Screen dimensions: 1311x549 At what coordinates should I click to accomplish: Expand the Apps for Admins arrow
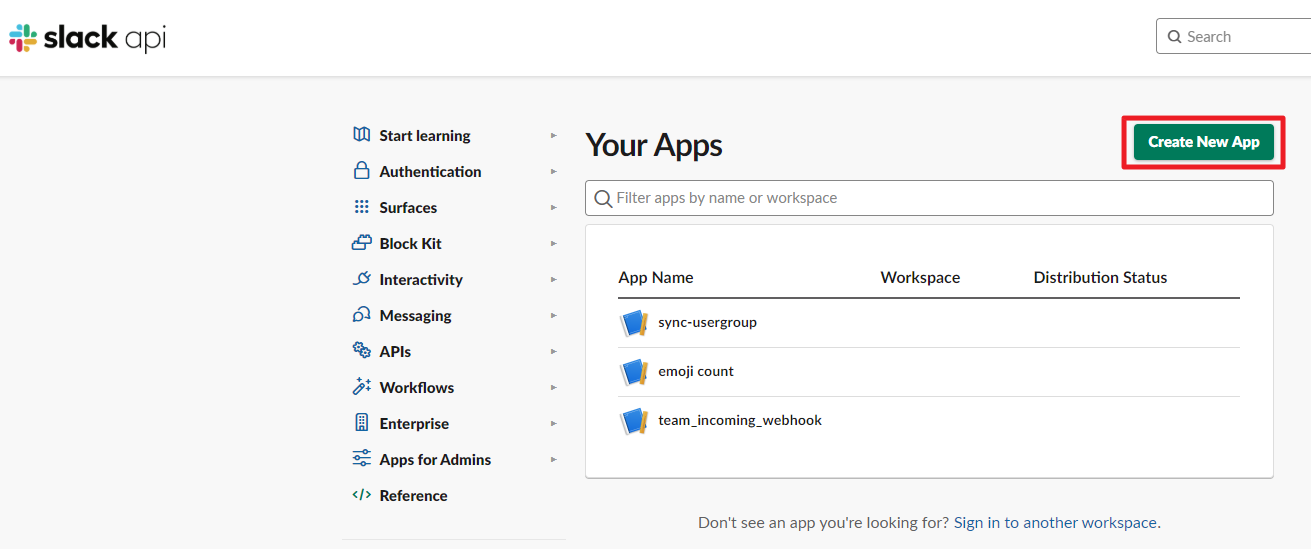point(554,459)
